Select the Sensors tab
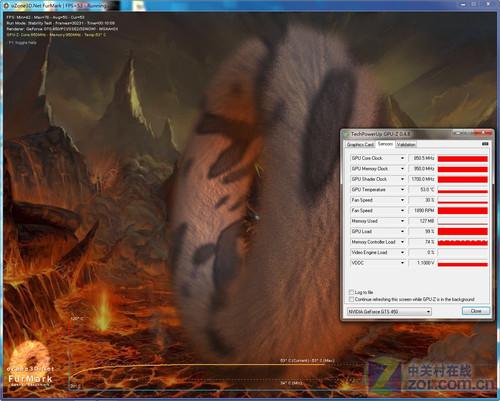Image resolution: width=500 pixels, height=401 pixels. (385, 144)
